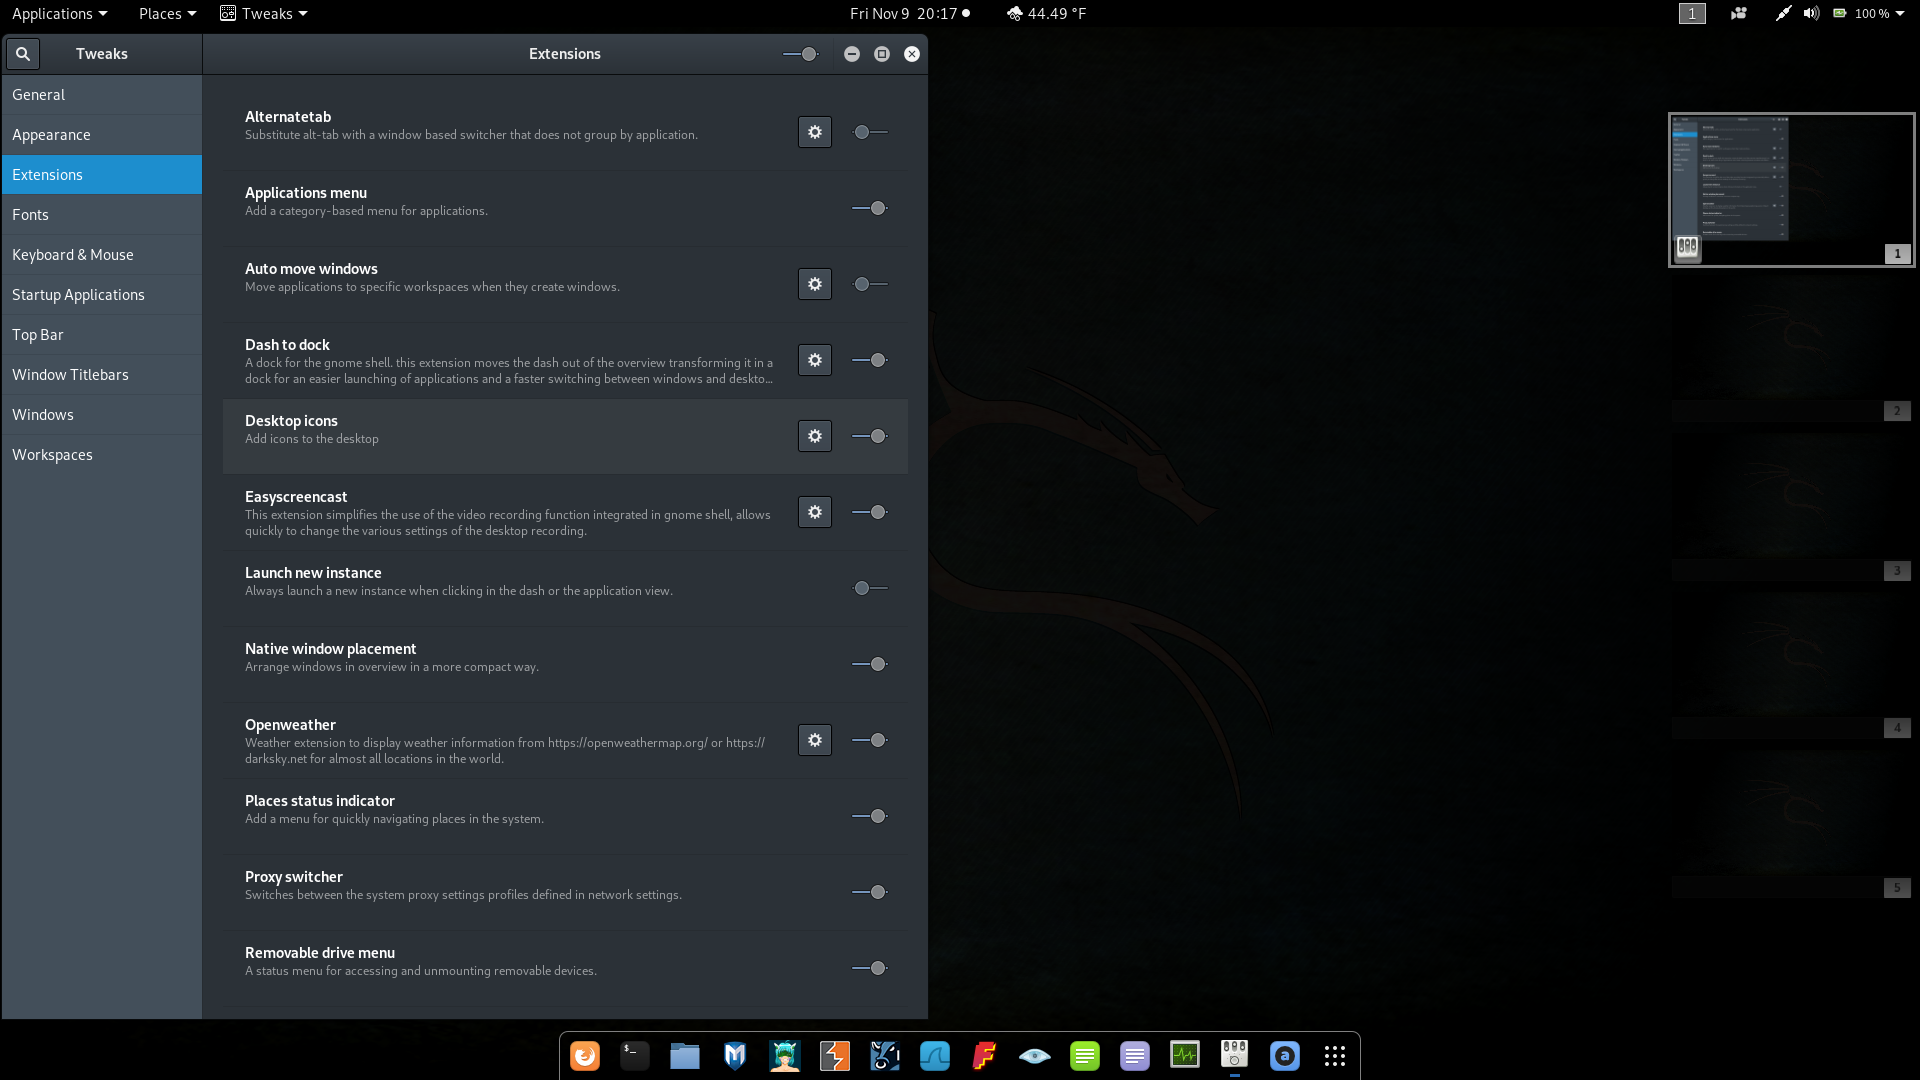
Task: Switch to the Appearance section
Action: pyautogui.click(x=51, y=135)
